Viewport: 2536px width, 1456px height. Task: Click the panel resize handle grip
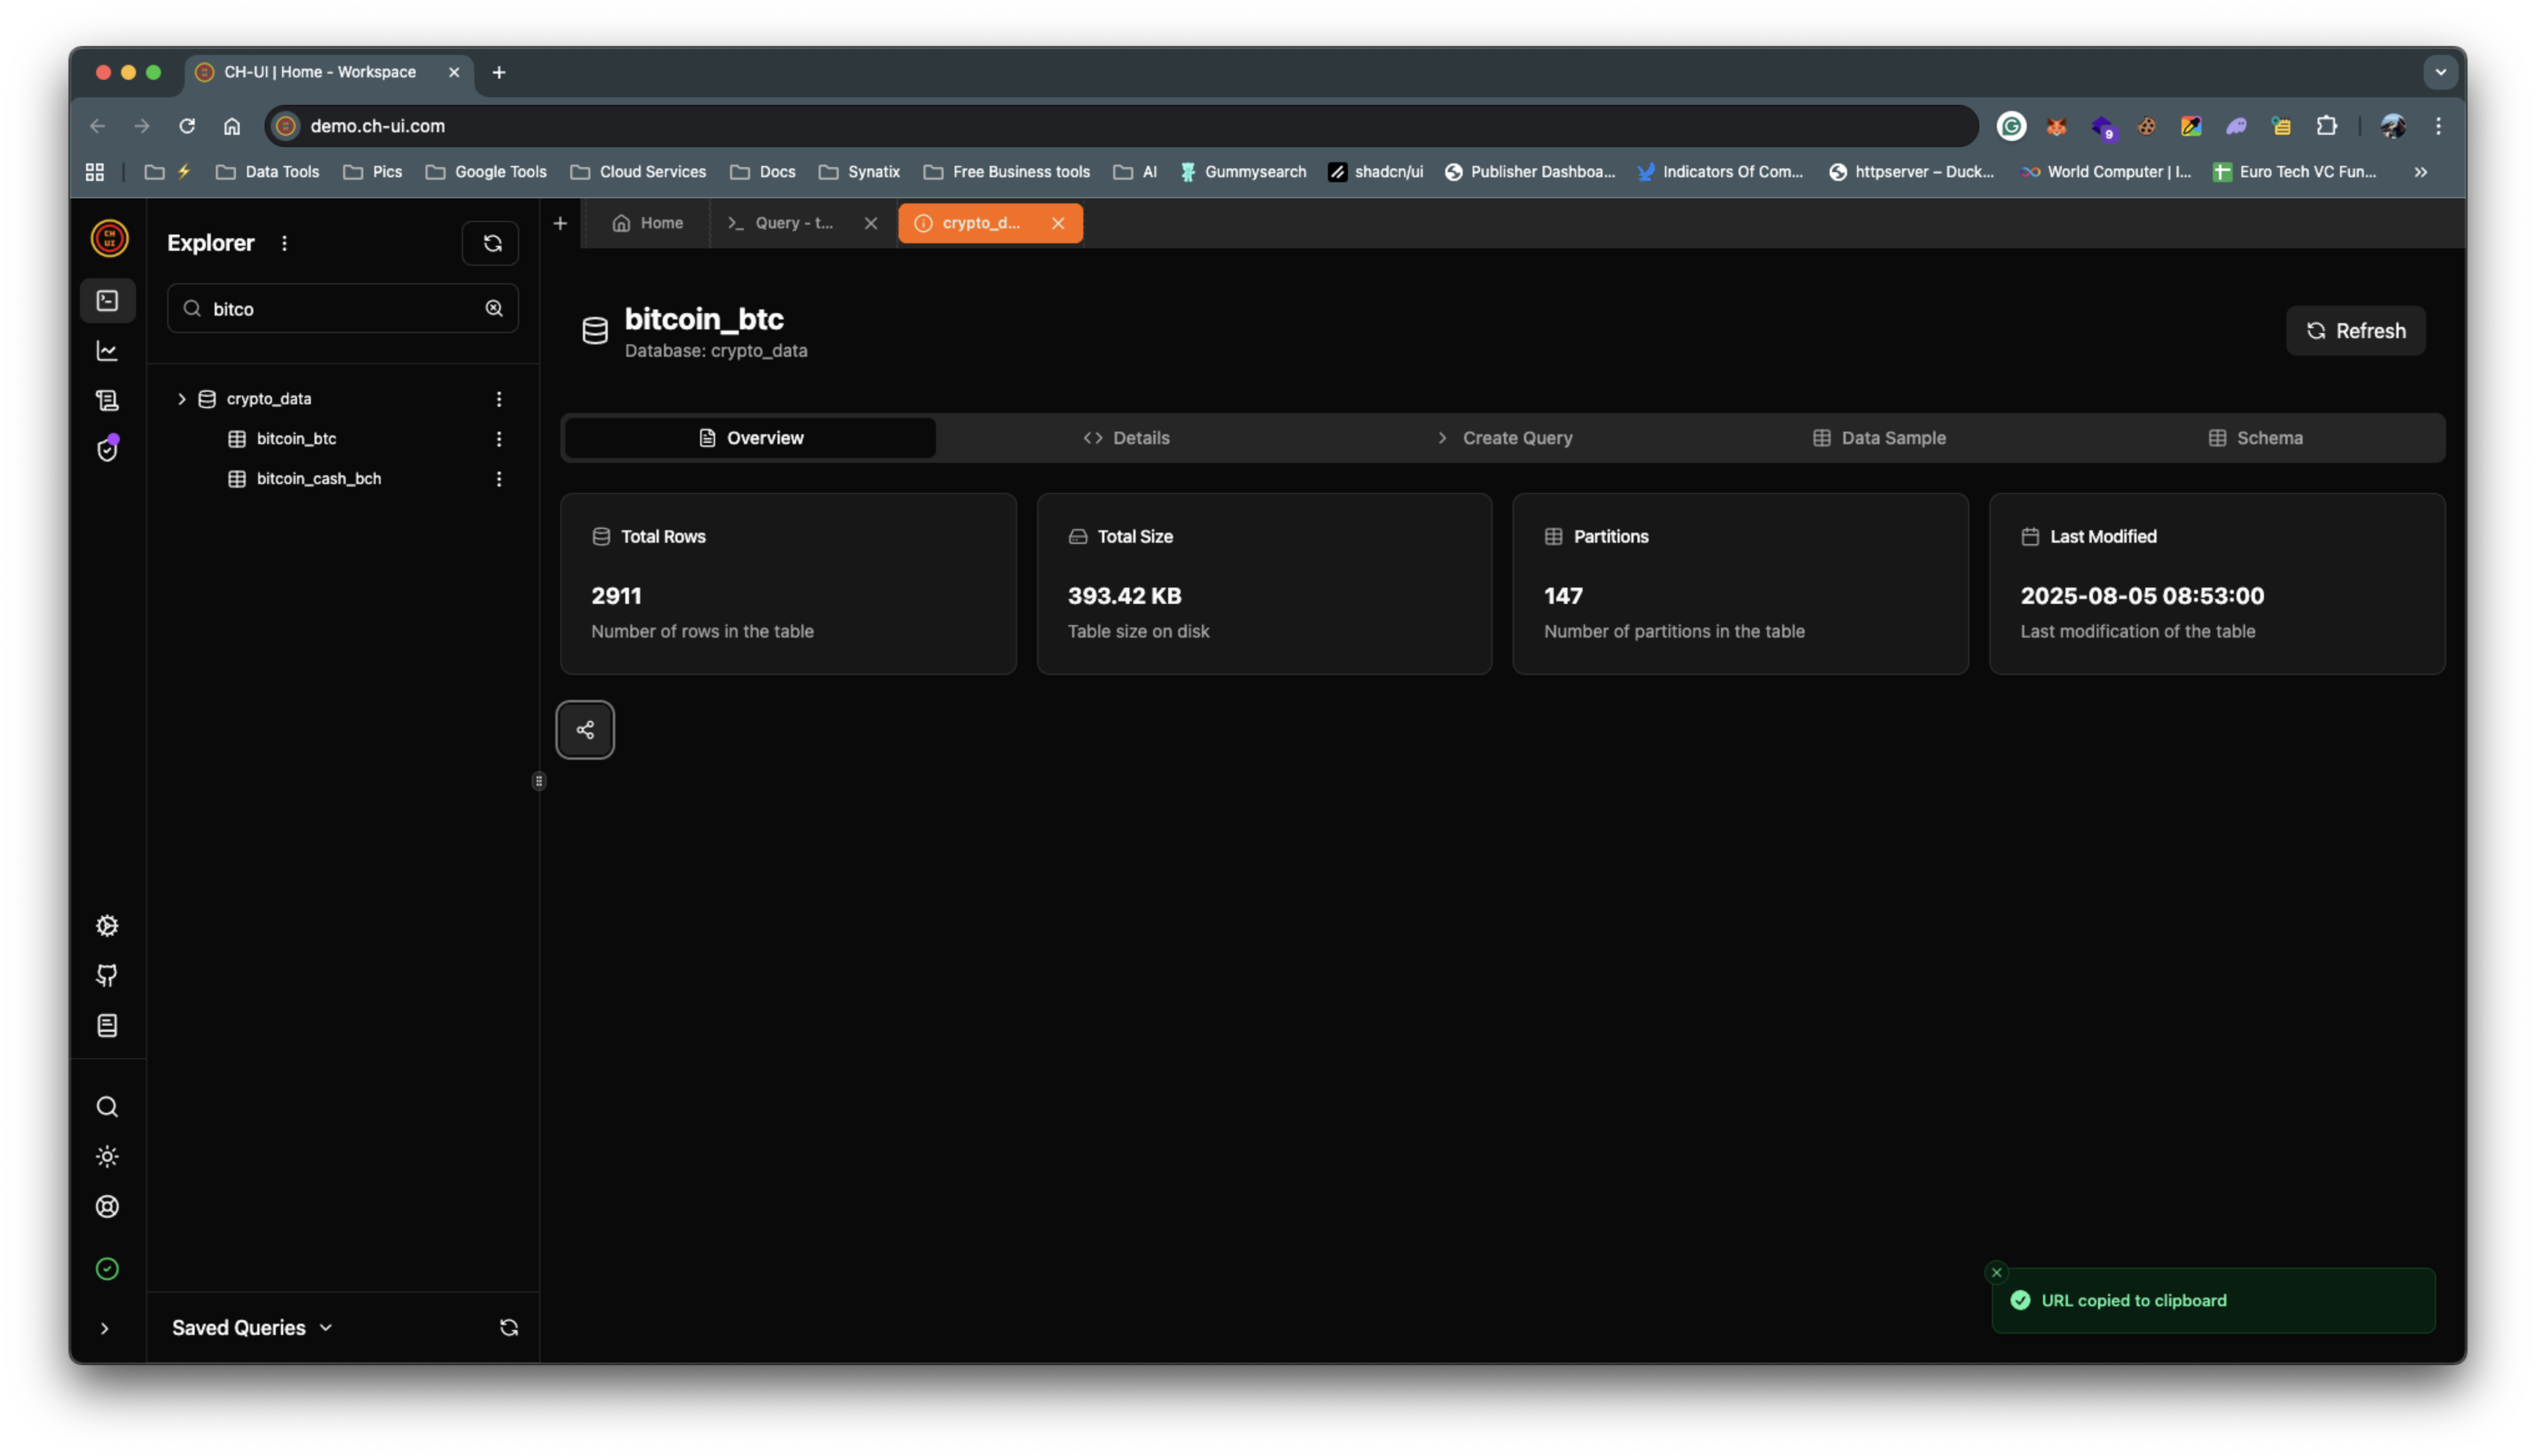tap(539, 781)
